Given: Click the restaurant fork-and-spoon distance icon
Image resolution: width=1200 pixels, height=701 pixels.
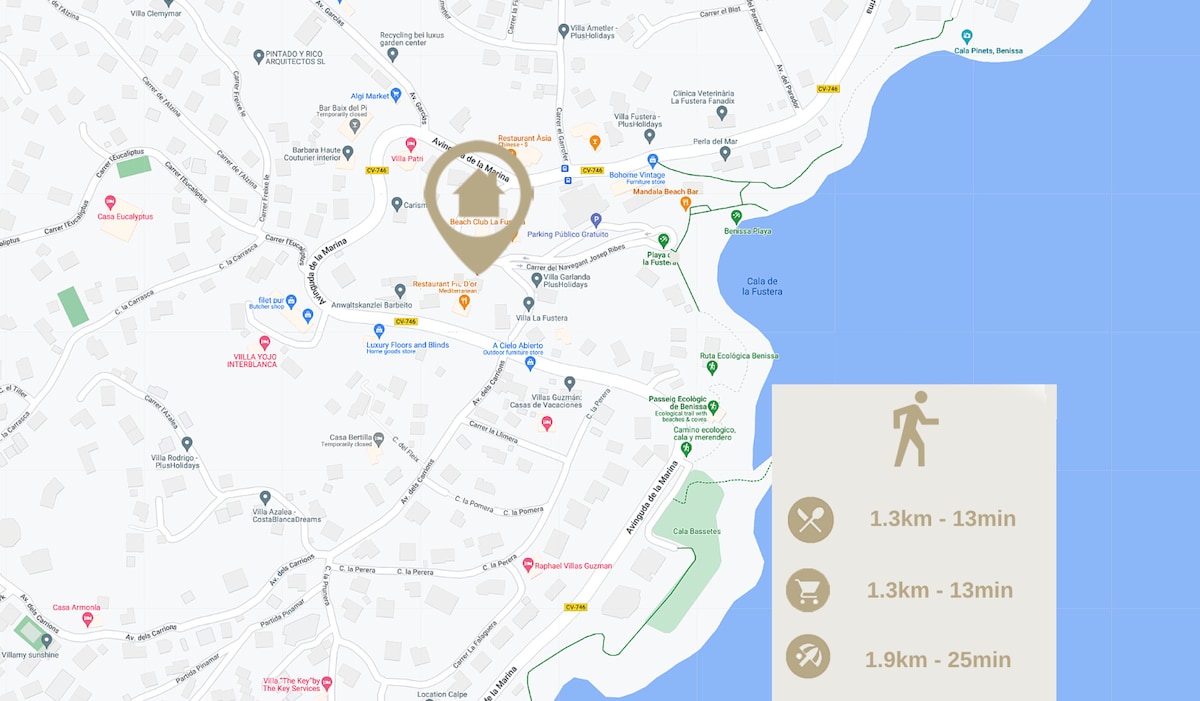Looking at the screenshot, I should point(810,520).
